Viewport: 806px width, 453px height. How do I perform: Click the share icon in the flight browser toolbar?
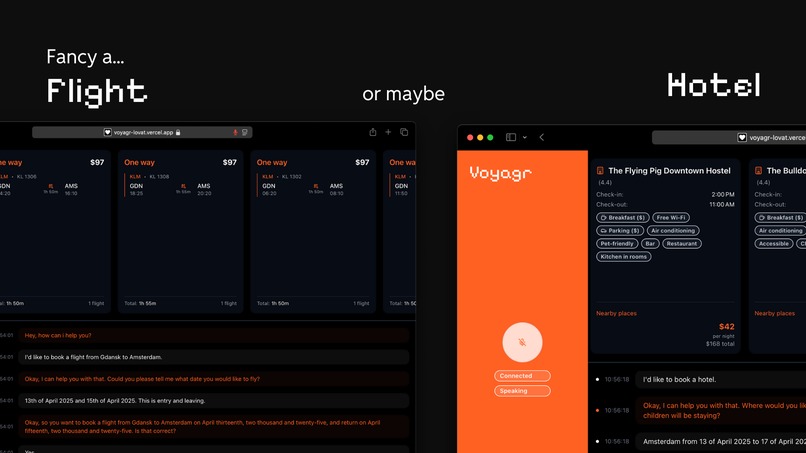(x=373, y=132)
